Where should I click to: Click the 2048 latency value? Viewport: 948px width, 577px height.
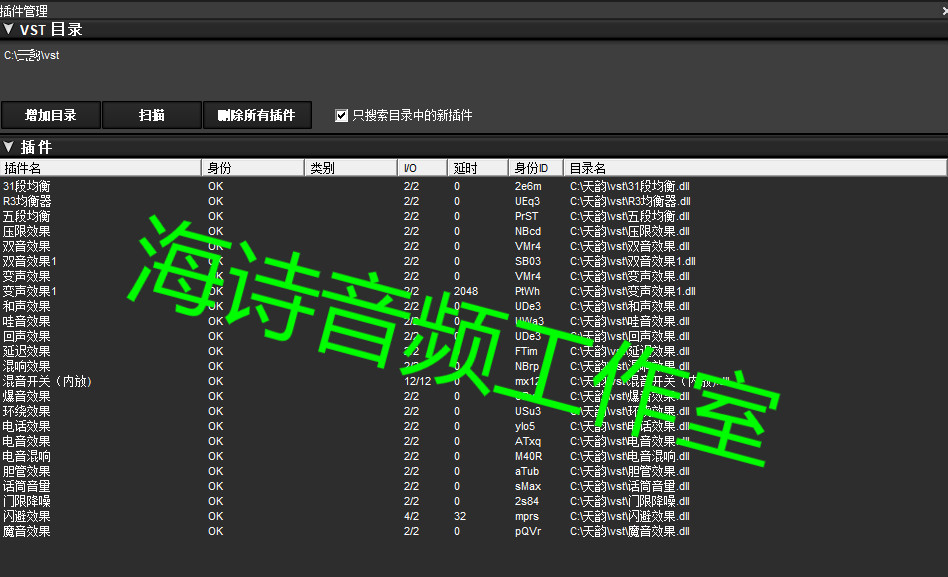click(x=466, y=291)
